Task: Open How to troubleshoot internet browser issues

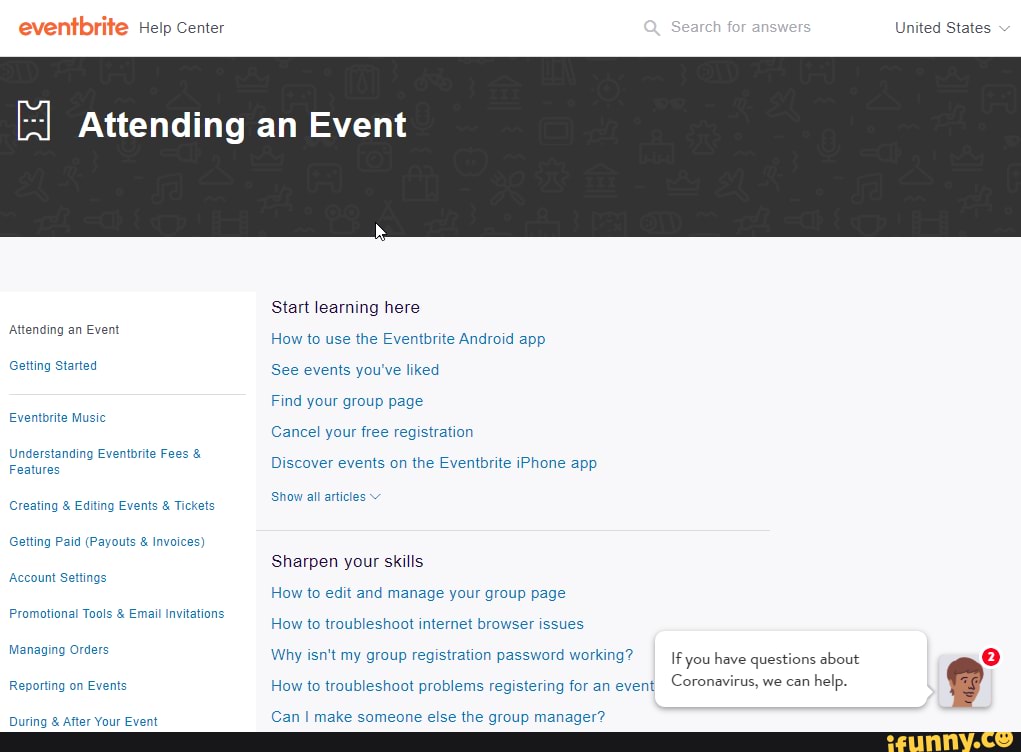Action: [x=427, y=624]
